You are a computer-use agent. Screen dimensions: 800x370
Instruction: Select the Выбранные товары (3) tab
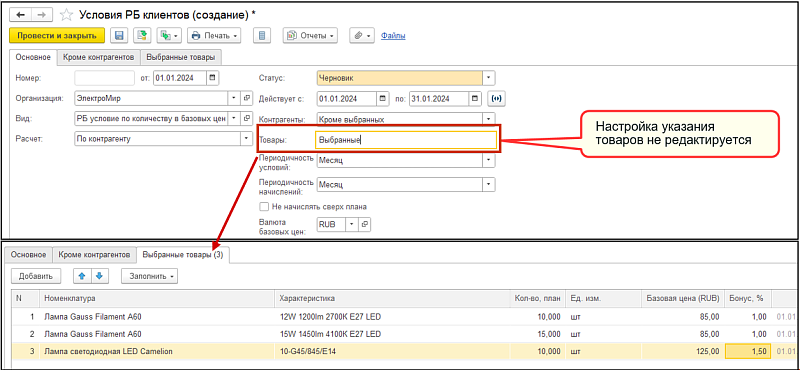[184, 254]
